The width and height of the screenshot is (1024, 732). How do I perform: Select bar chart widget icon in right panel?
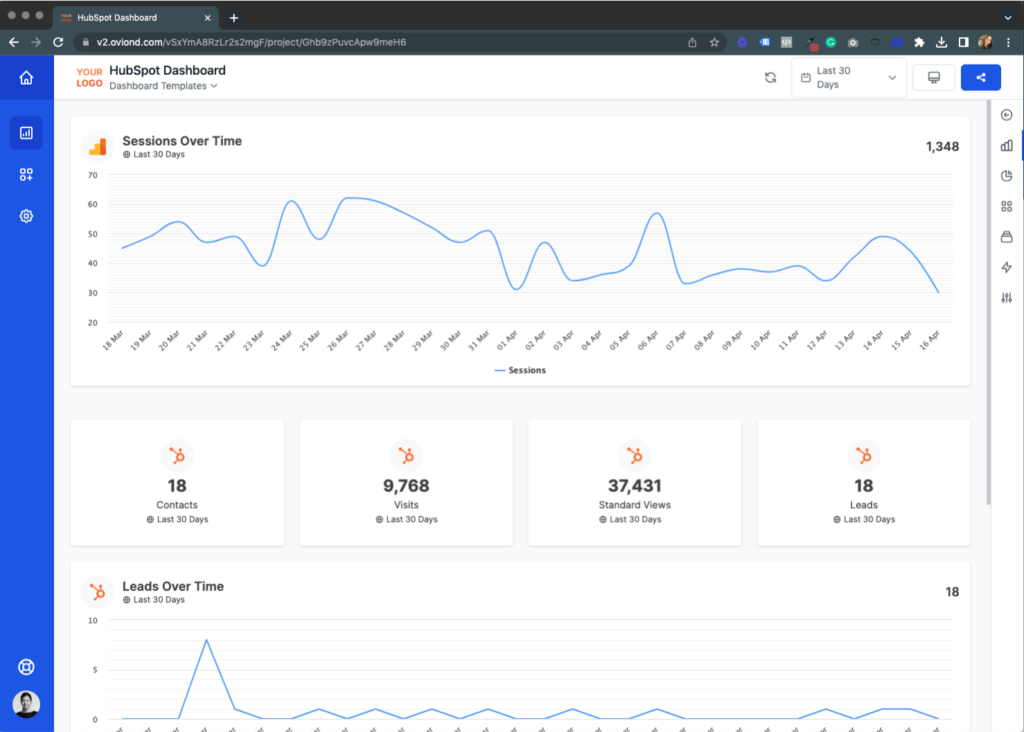click(x=1006, y=146)
